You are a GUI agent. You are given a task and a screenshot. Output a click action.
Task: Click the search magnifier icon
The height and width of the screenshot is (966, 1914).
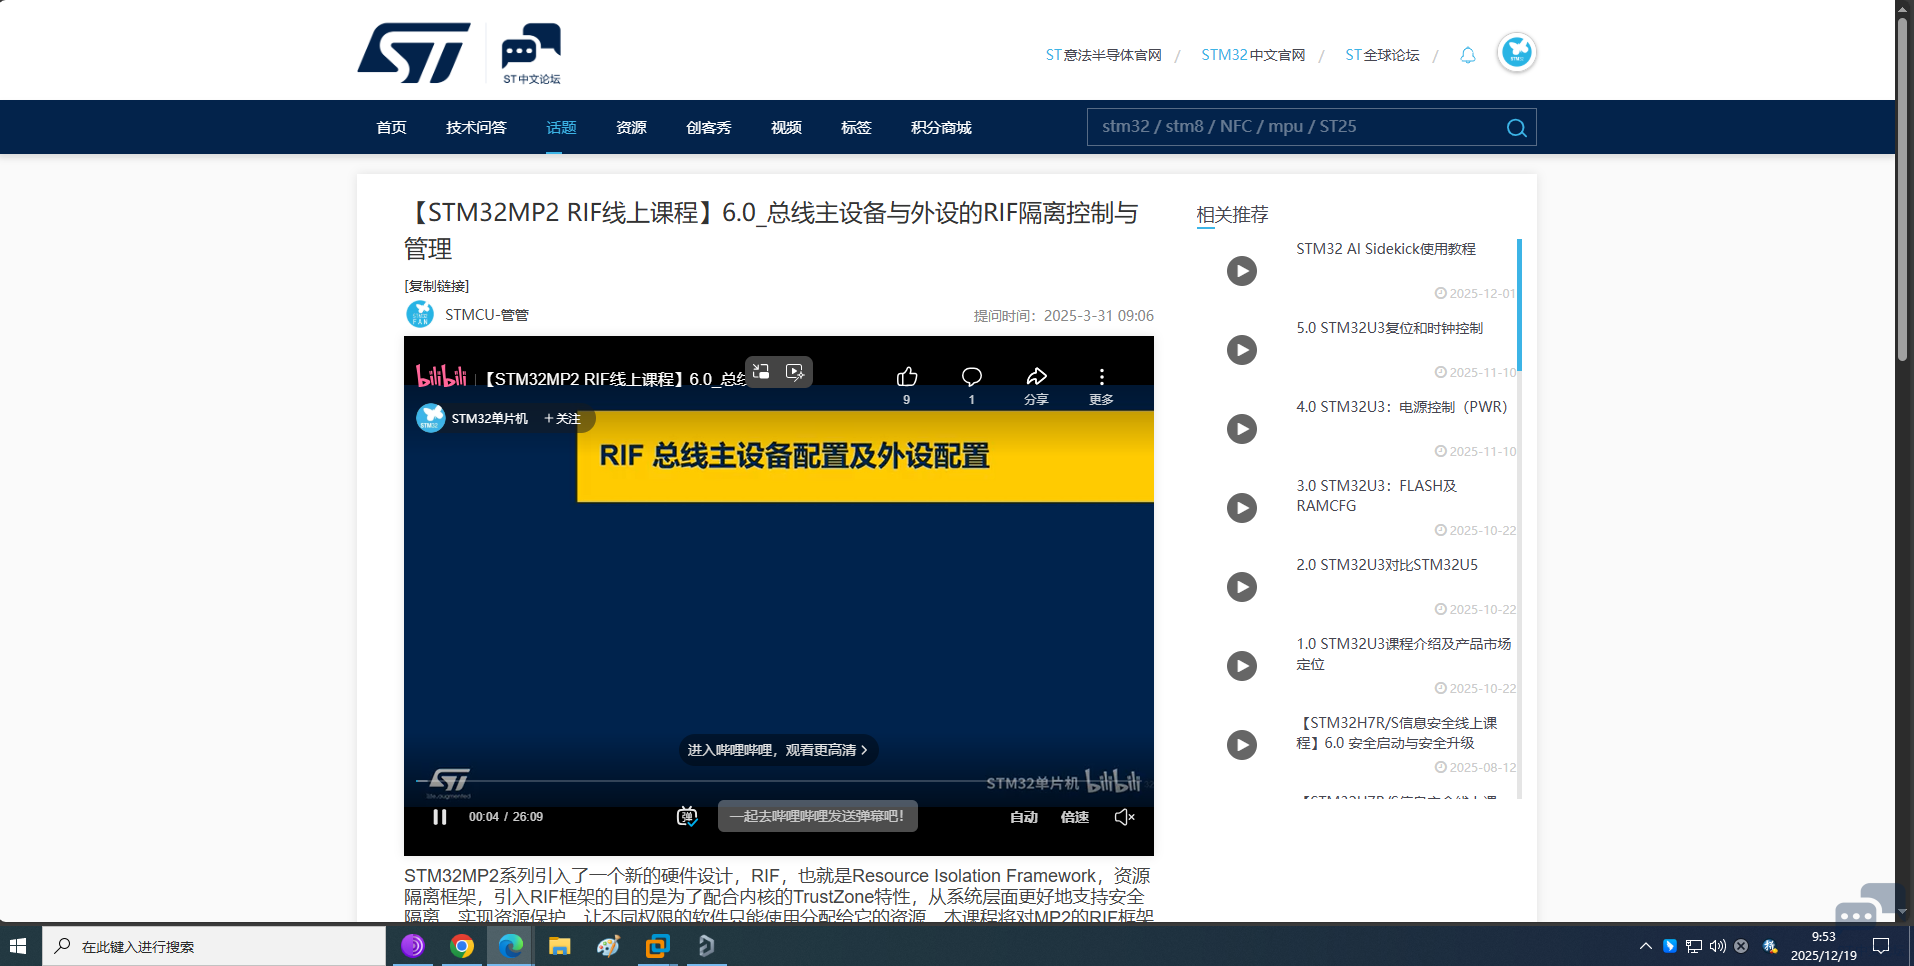click(x=1516, y=128)
